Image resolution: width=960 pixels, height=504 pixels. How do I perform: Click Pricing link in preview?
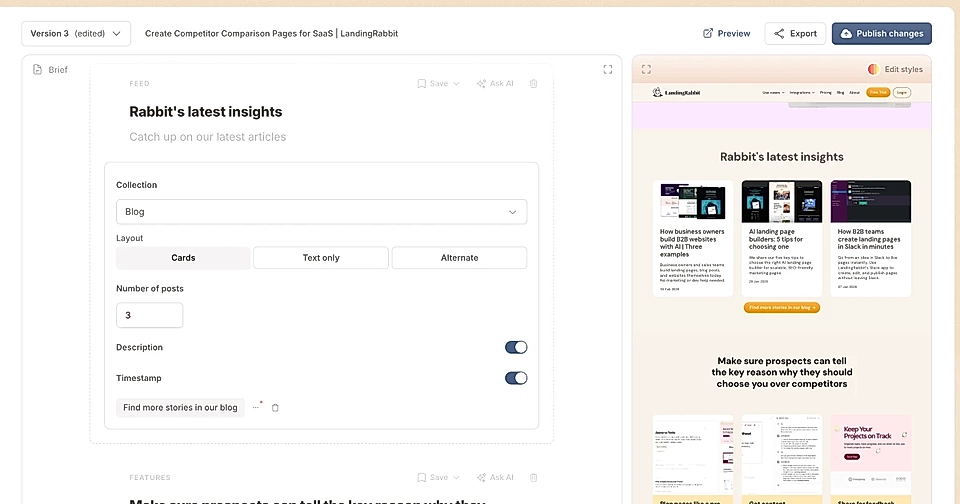825,92
